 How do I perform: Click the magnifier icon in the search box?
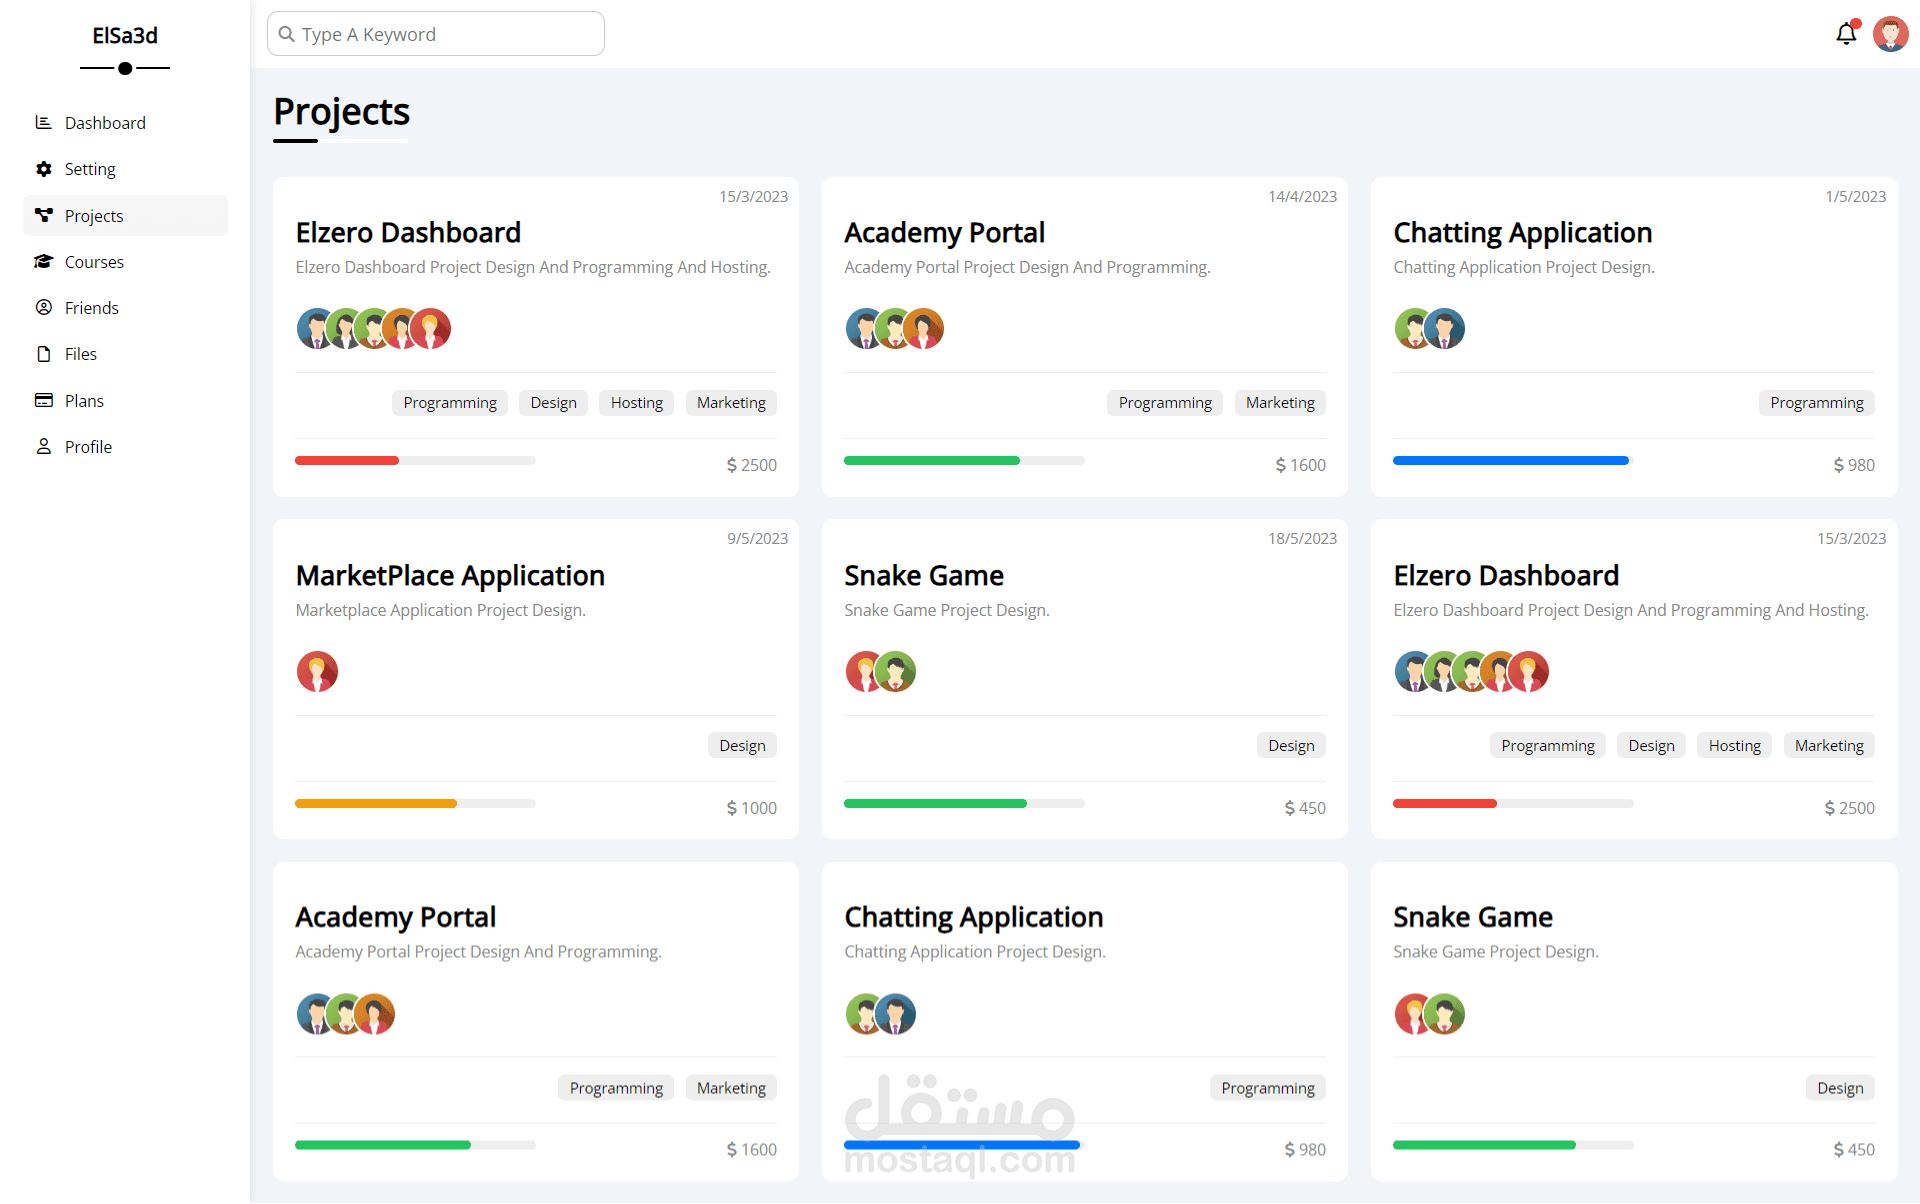287,34
